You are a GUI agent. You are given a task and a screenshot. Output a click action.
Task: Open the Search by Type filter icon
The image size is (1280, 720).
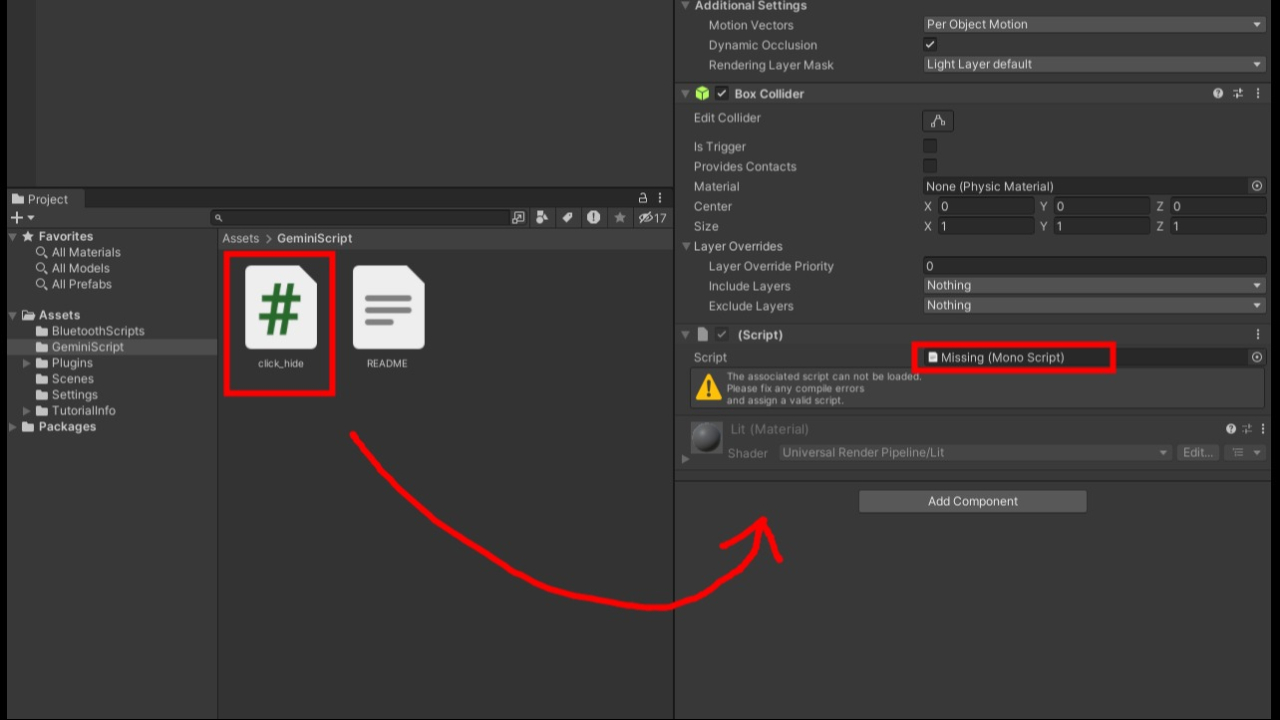[542, 218]
